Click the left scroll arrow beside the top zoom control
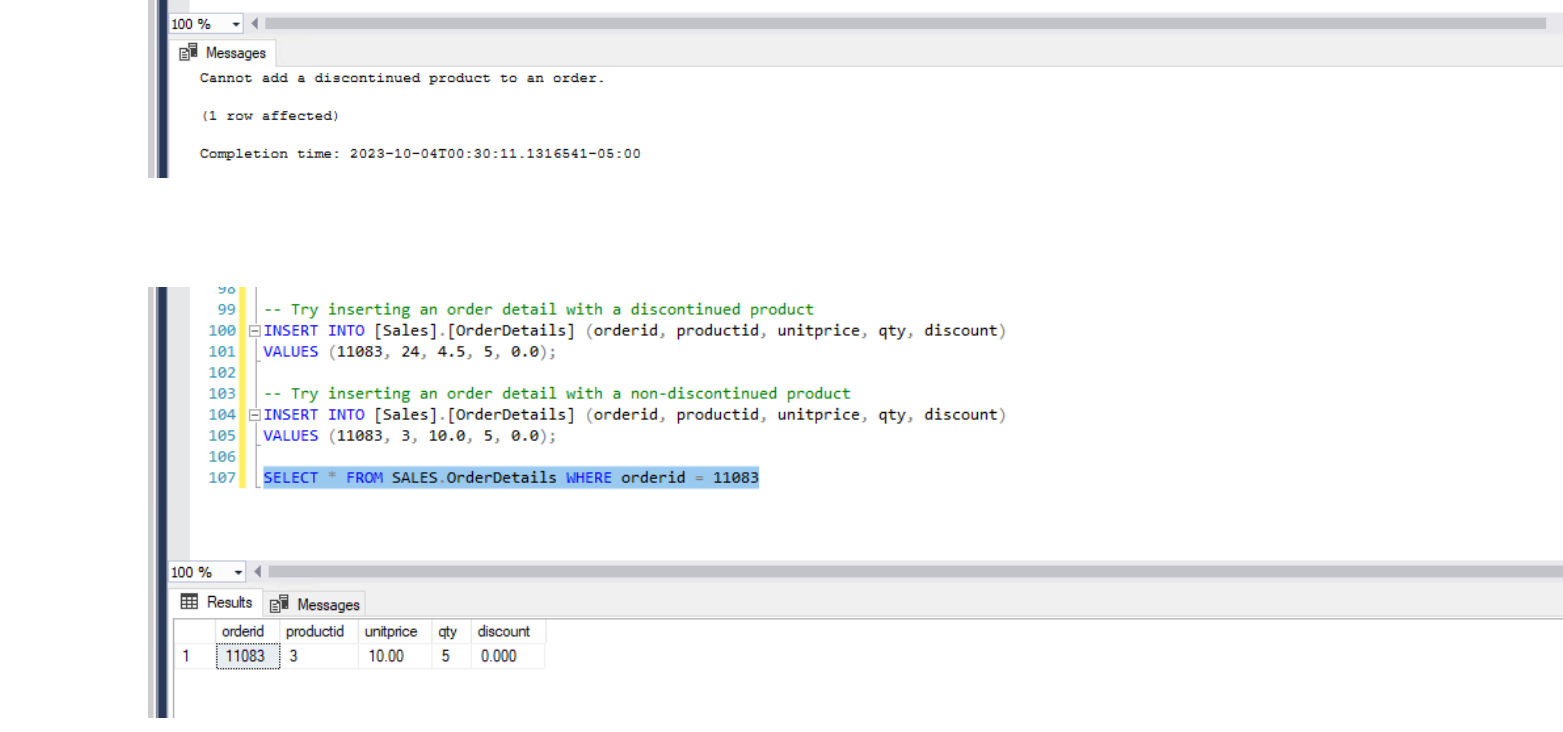 point(254,23)
